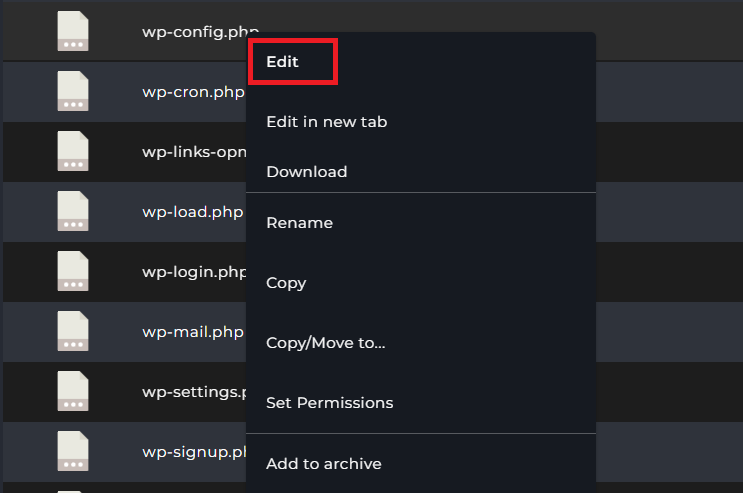Screen dimensions: 743x493
Task: Select the wp-signup.php file icon
Action: (72, 451)
